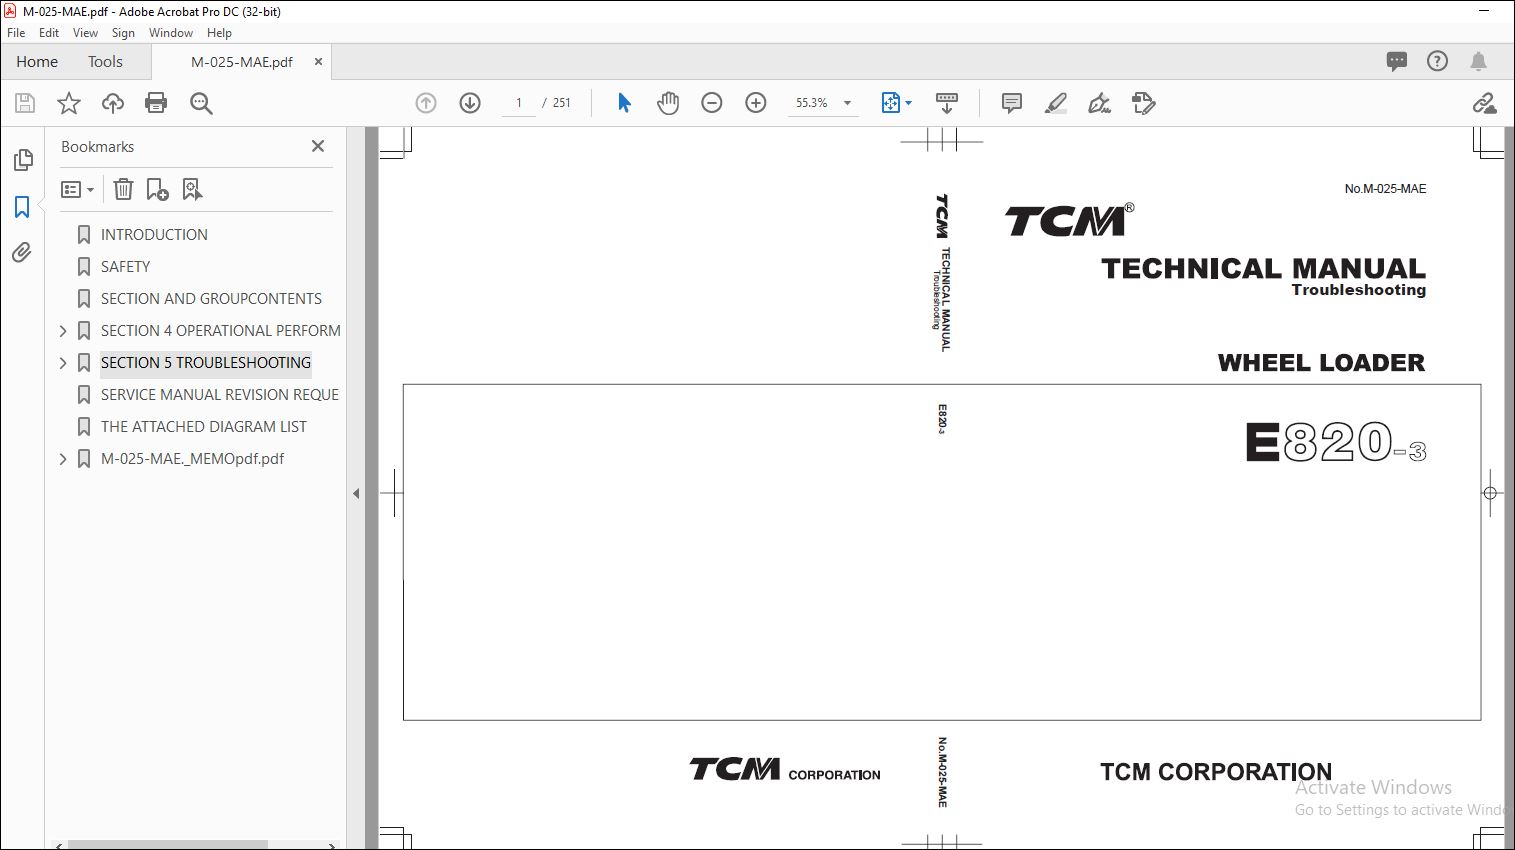The image size is (1515, 850).
Task: Open the chat comments icon at top right
Action: (x=1397, y=61)
